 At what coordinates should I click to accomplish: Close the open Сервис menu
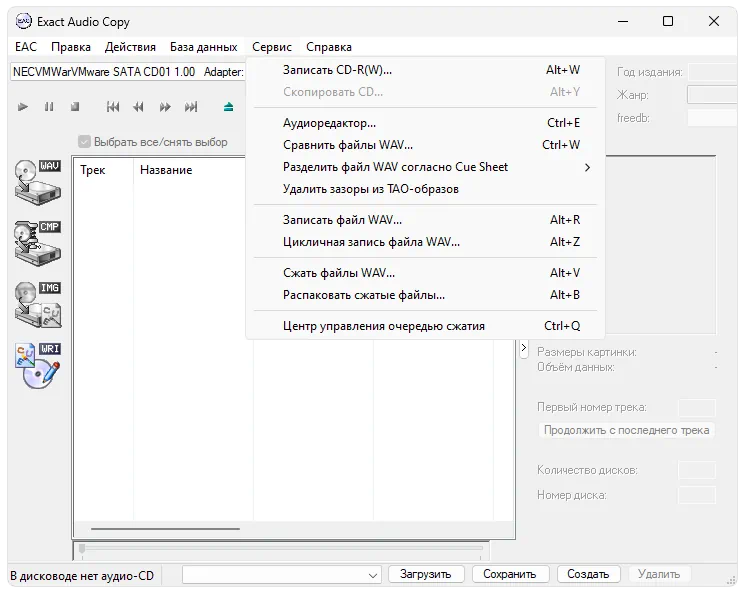pyautogui.click(x=272, y=47)
